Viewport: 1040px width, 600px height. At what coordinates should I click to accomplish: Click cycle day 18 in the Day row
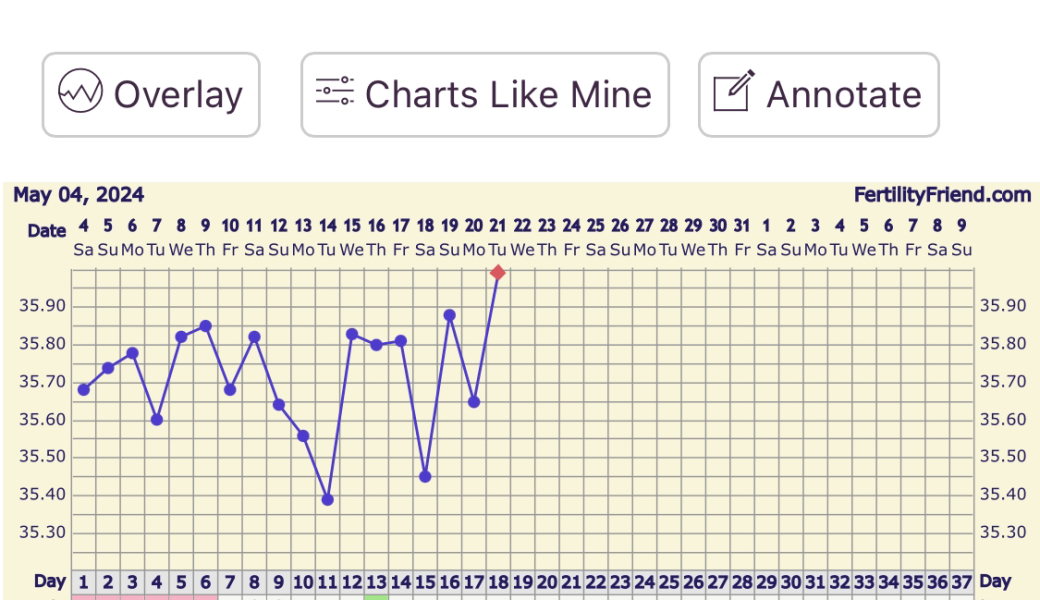(x=498, y=582)
